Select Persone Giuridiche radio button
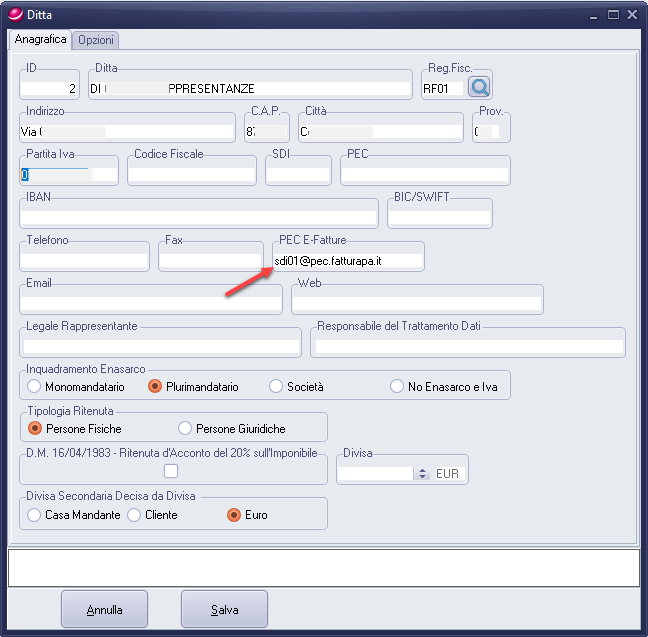Screen dimensions: 648x637 tap(185, 428)
